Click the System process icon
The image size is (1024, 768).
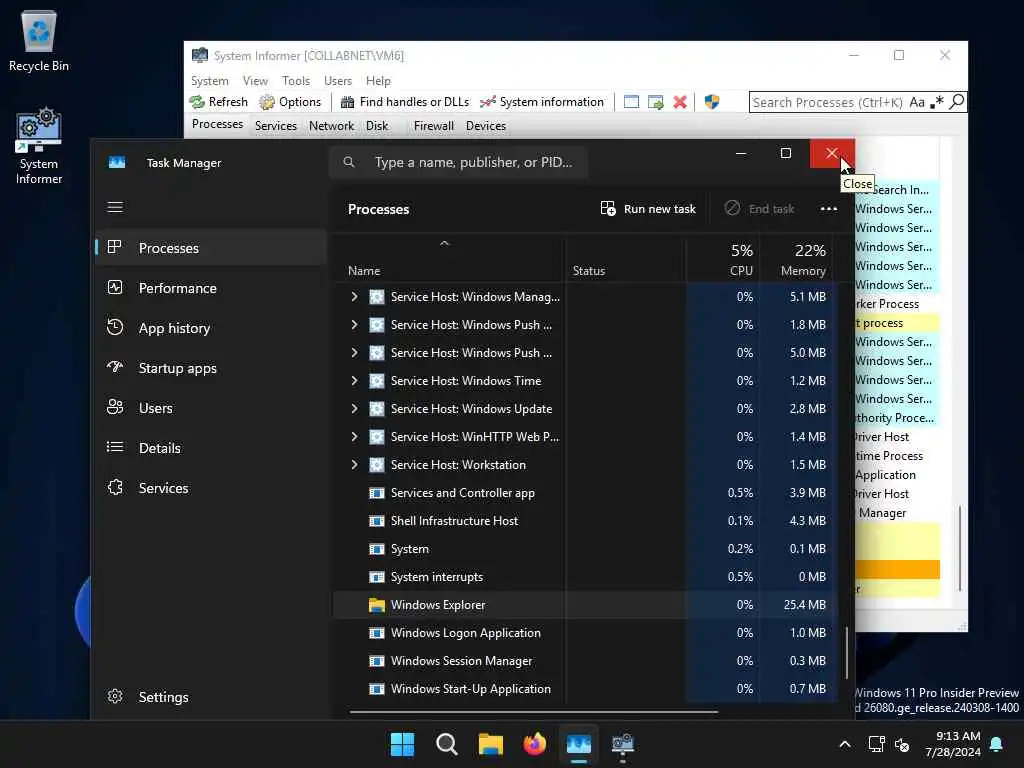pyautogui.click(x=377, y=549)
